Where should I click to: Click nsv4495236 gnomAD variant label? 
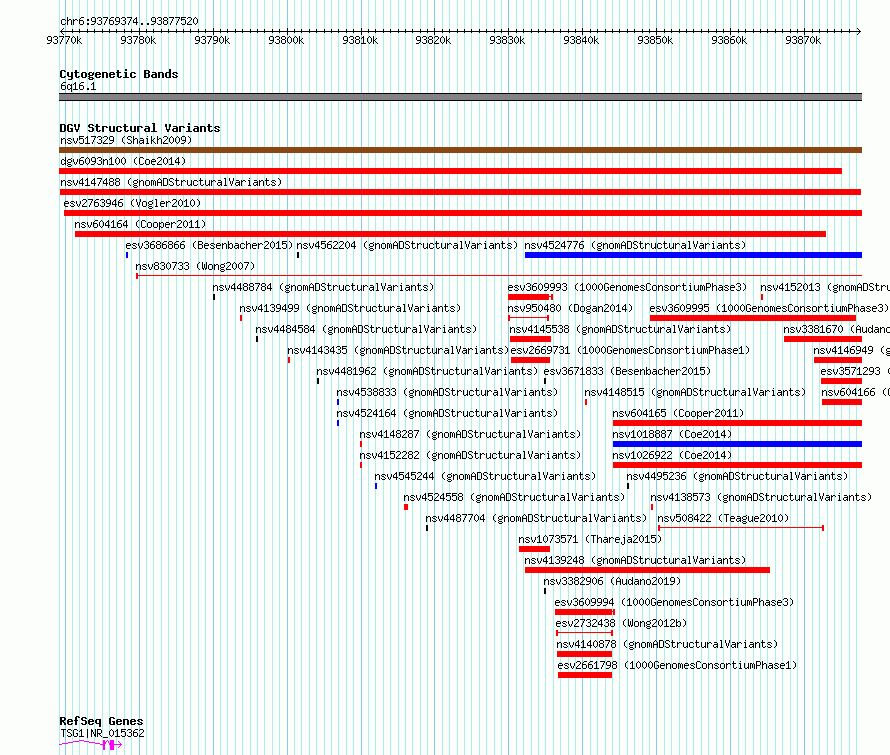pos(737,476)
